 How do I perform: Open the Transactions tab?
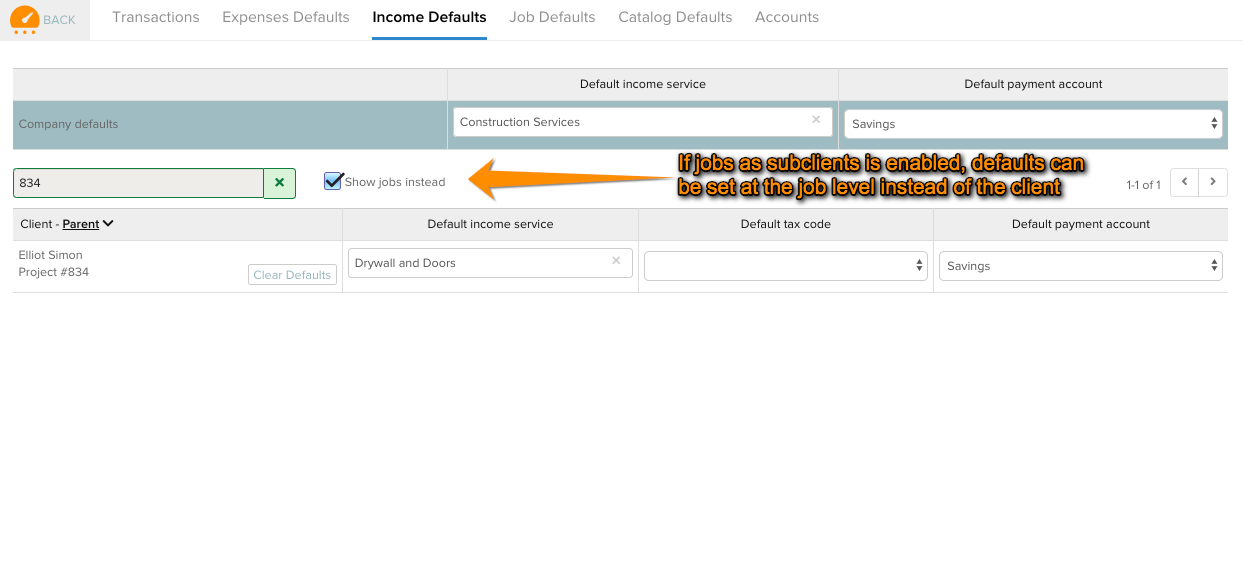(x=156, y=17)
